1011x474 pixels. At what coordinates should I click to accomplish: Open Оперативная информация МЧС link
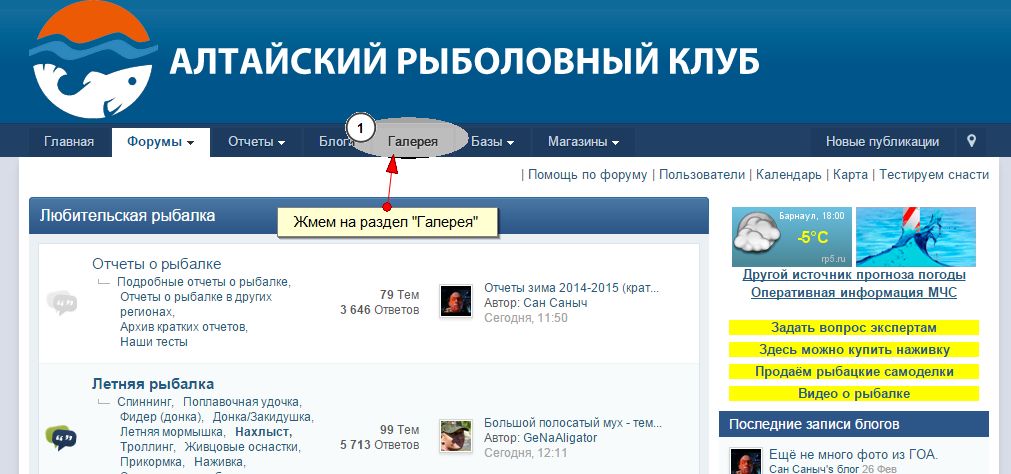[x=854, y=293]
